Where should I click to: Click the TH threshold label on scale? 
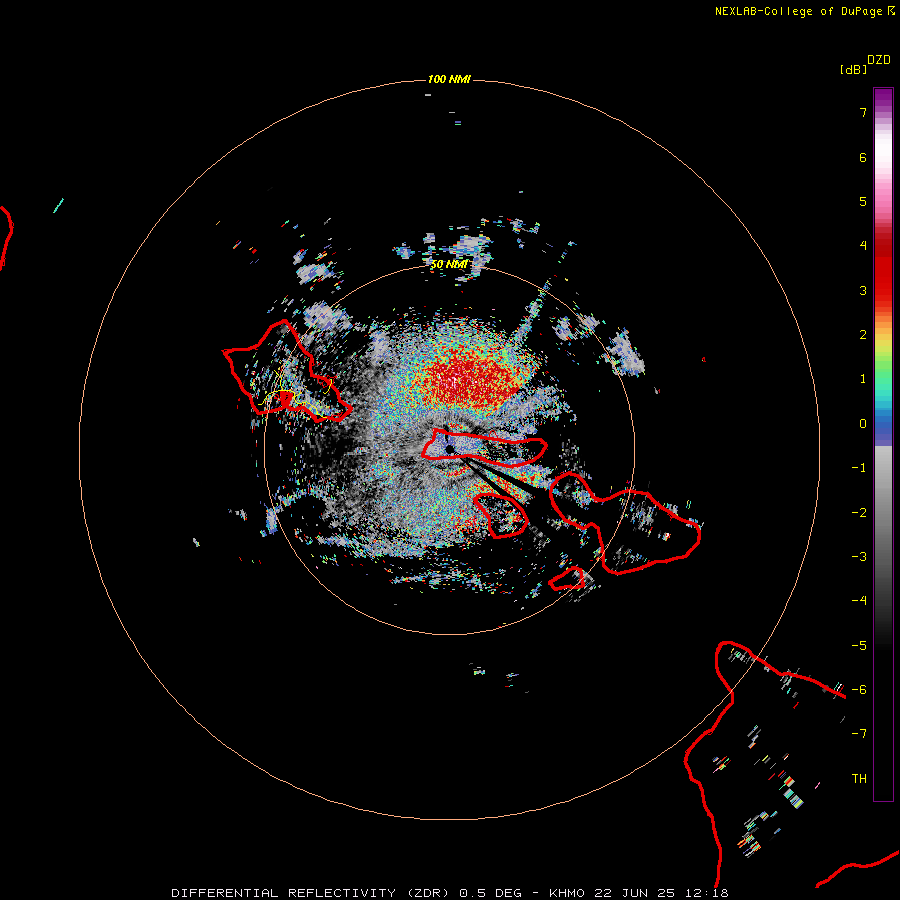859,779
